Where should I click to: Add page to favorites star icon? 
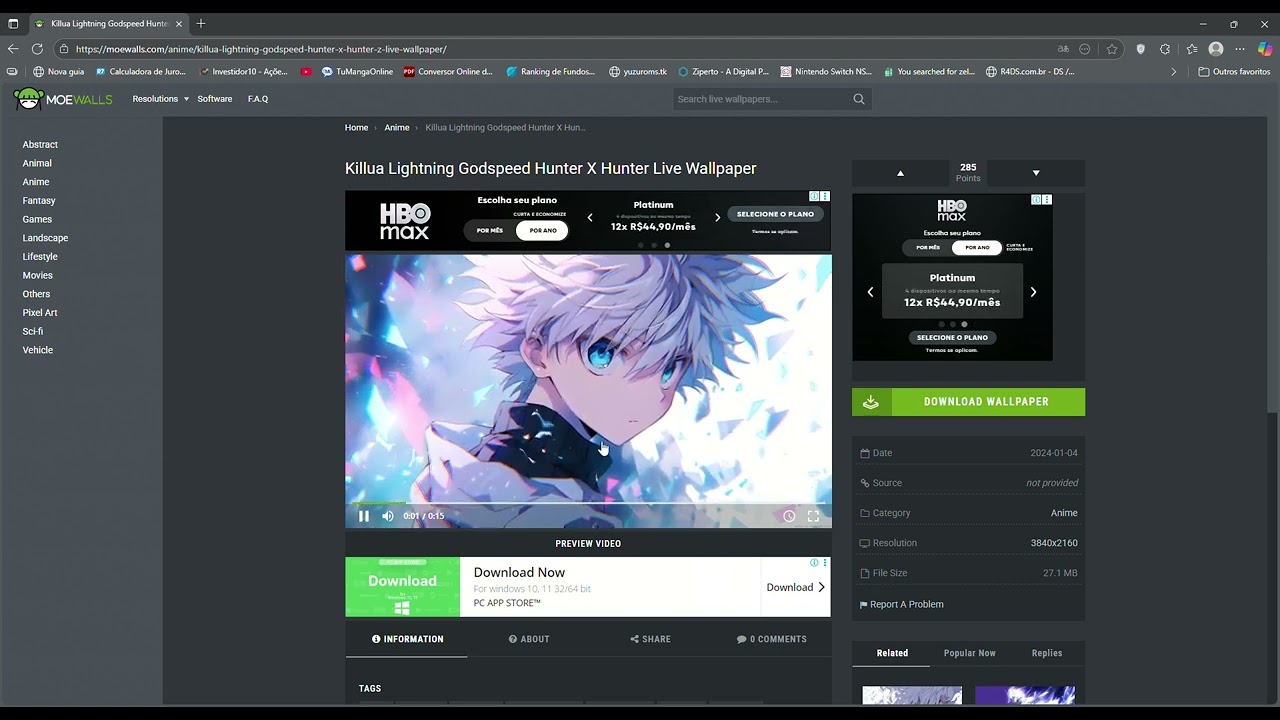(1112, 49)
